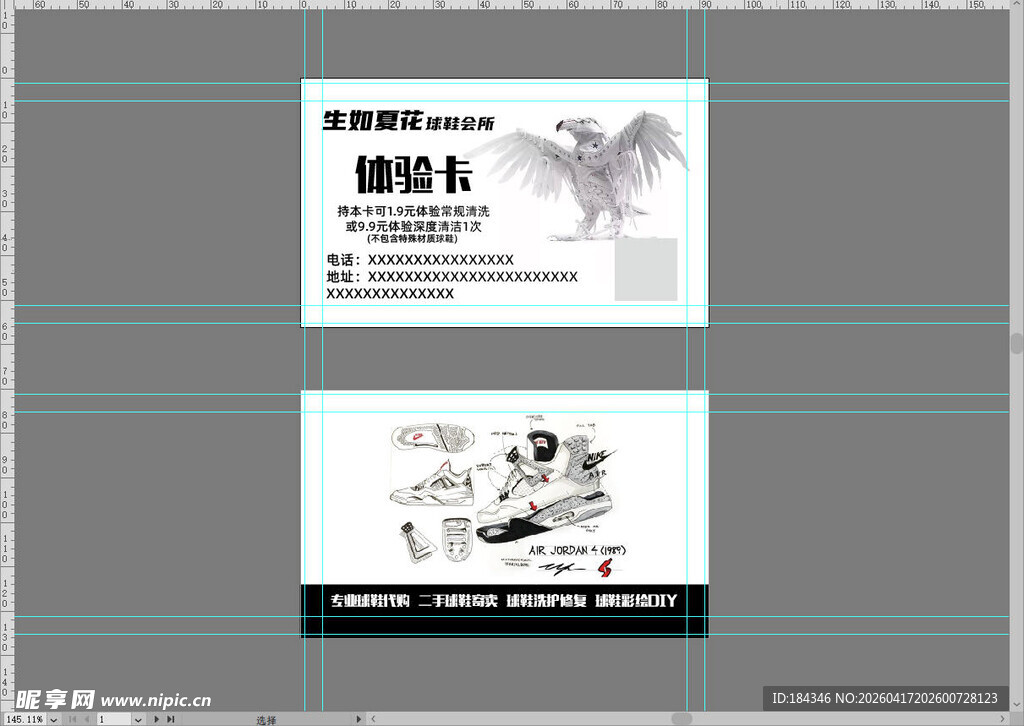Click the ruler origin corner box
Image resolution: width=1024 pixels, height=726 pixels.
click(x=6, y=5)
